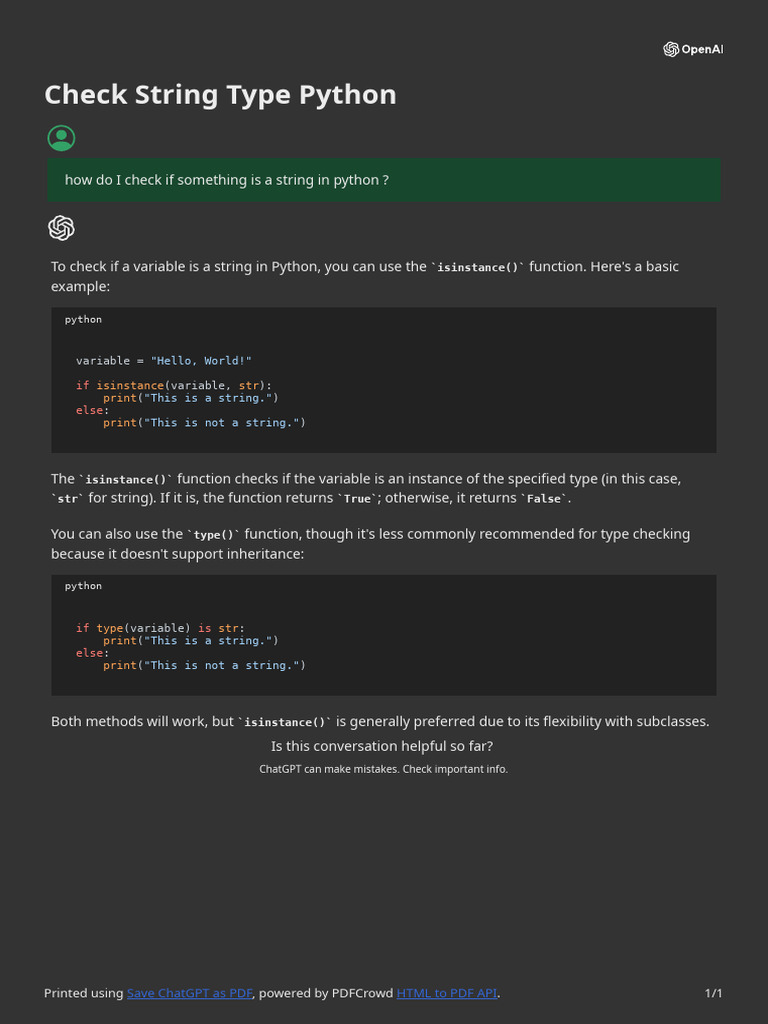Viewport: 768px width, 1024px height.
Task: Click the inline True code word
Action: coord(357,499)
